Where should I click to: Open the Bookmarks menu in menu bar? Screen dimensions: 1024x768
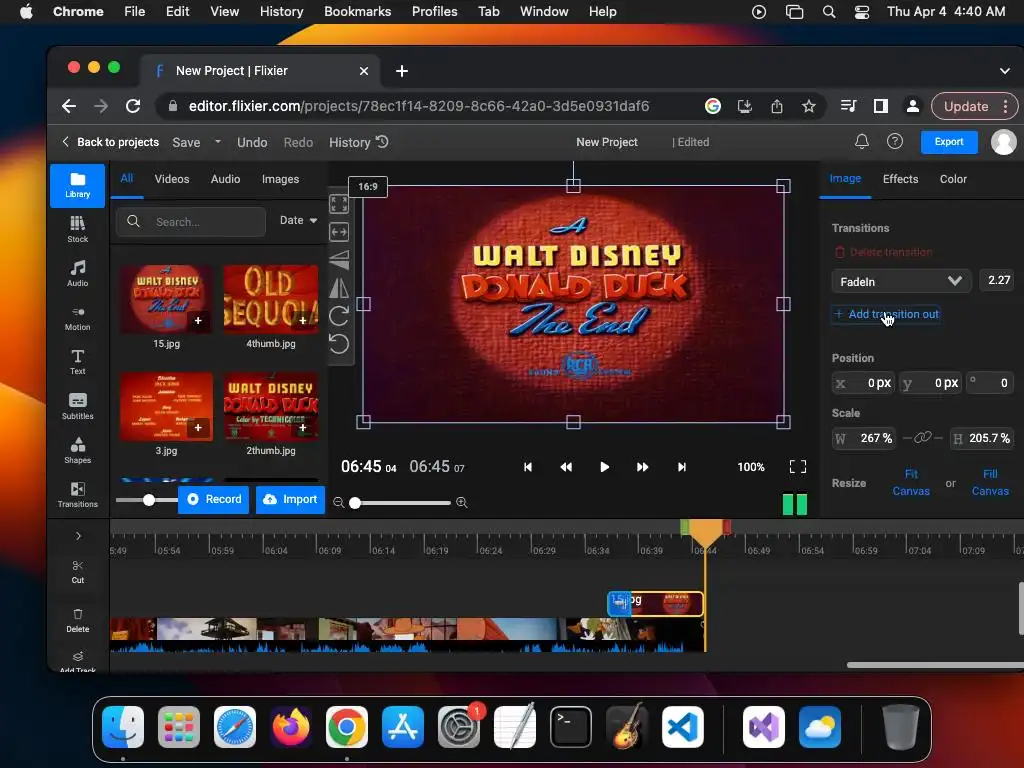(357, 11)
